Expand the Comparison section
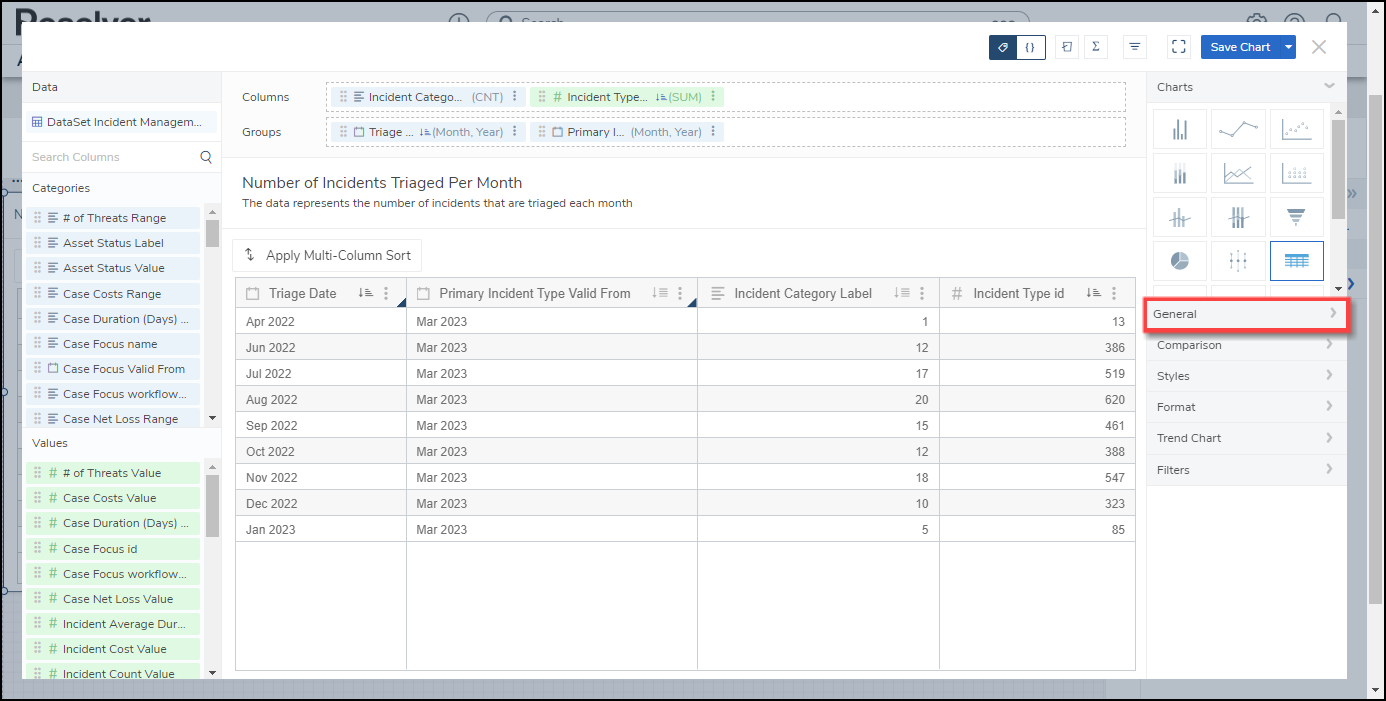 point(1246,345)
